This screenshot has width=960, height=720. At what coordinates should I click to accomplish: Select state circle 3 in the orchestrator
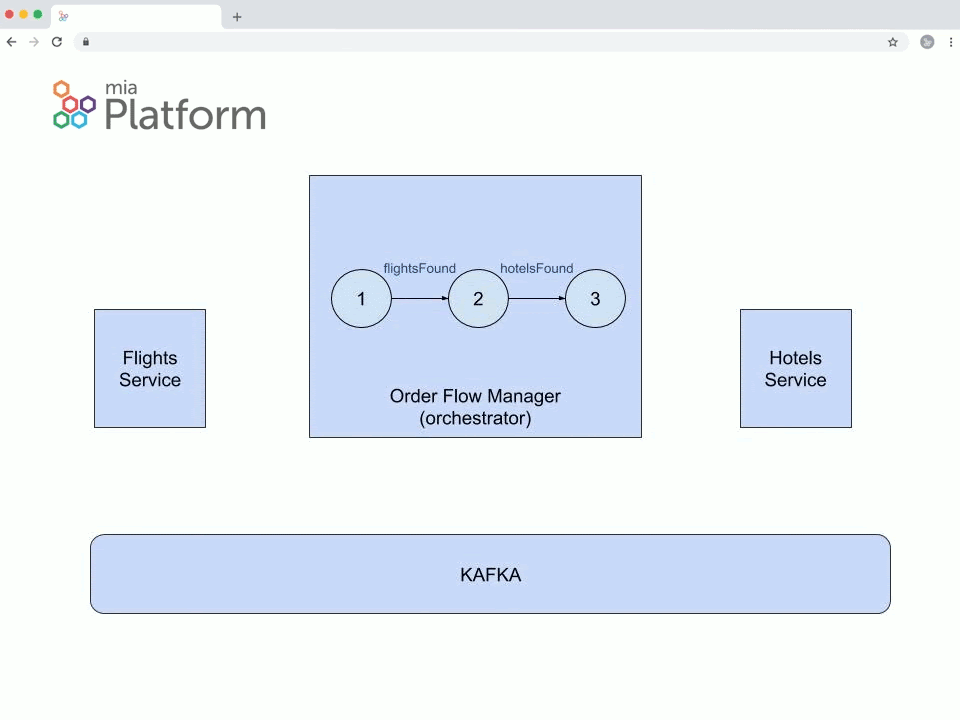coord(595,299)
